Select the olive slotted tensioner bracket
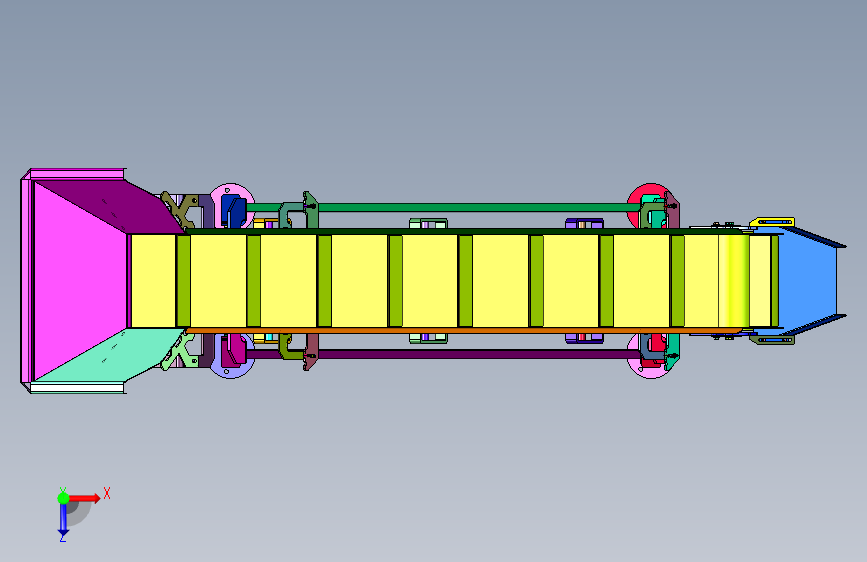Viewport: 867px width, 562px height. coord(772,340)
